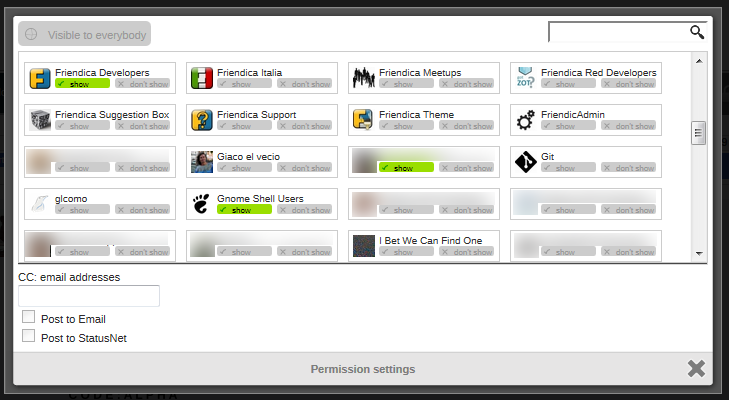Check the Post to StatusNet option
The image size is (729, 400).
(x=29, y=336)
